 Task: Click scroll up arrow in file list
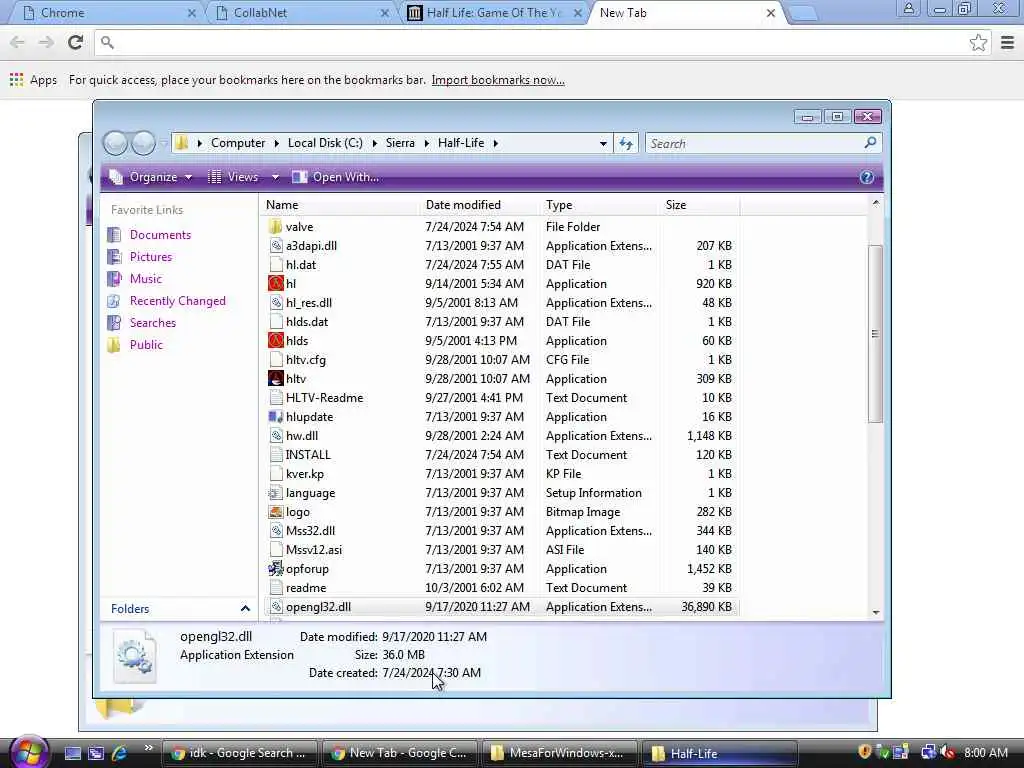point(876,203)
